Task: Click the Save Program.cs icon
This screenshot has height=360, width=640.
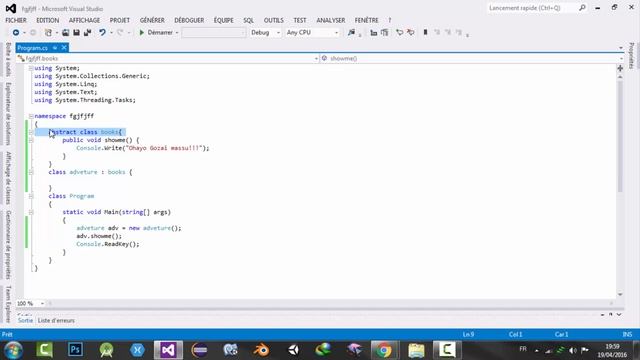Action: [76, 32]
